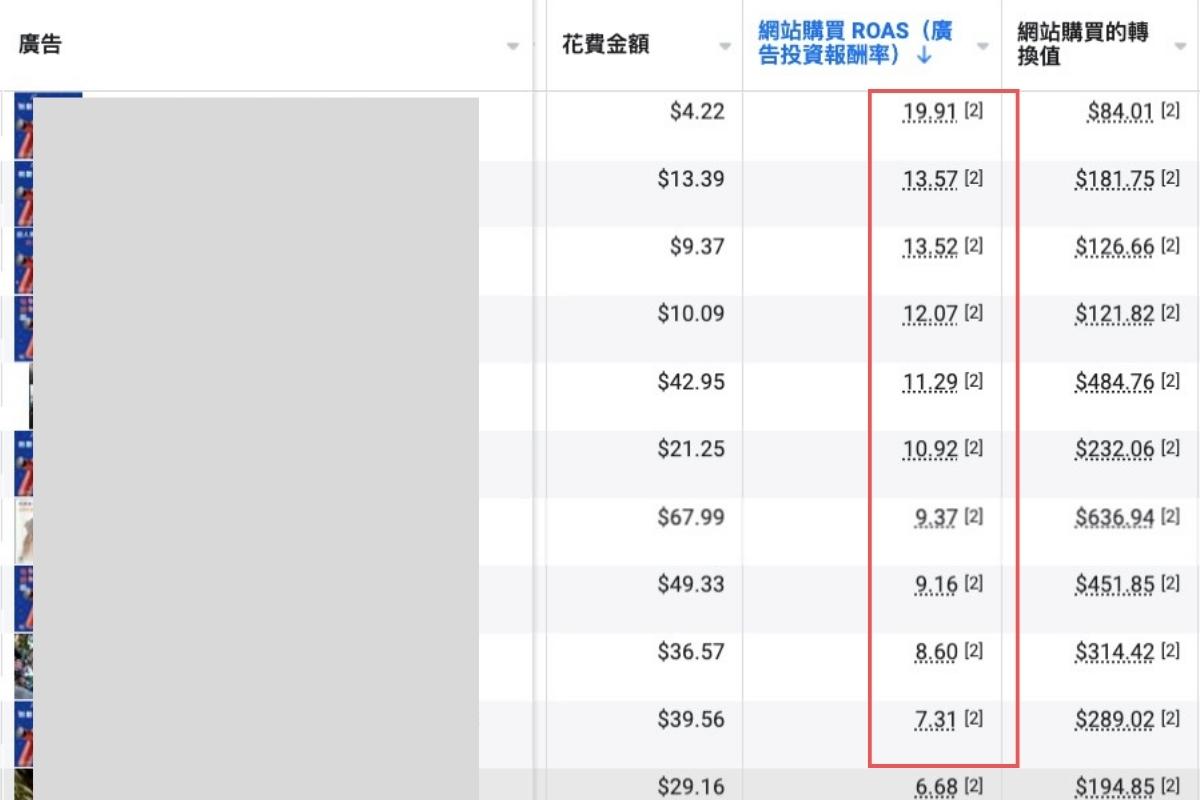Click the [2] footnote beside $484.76

point(1170,381)
